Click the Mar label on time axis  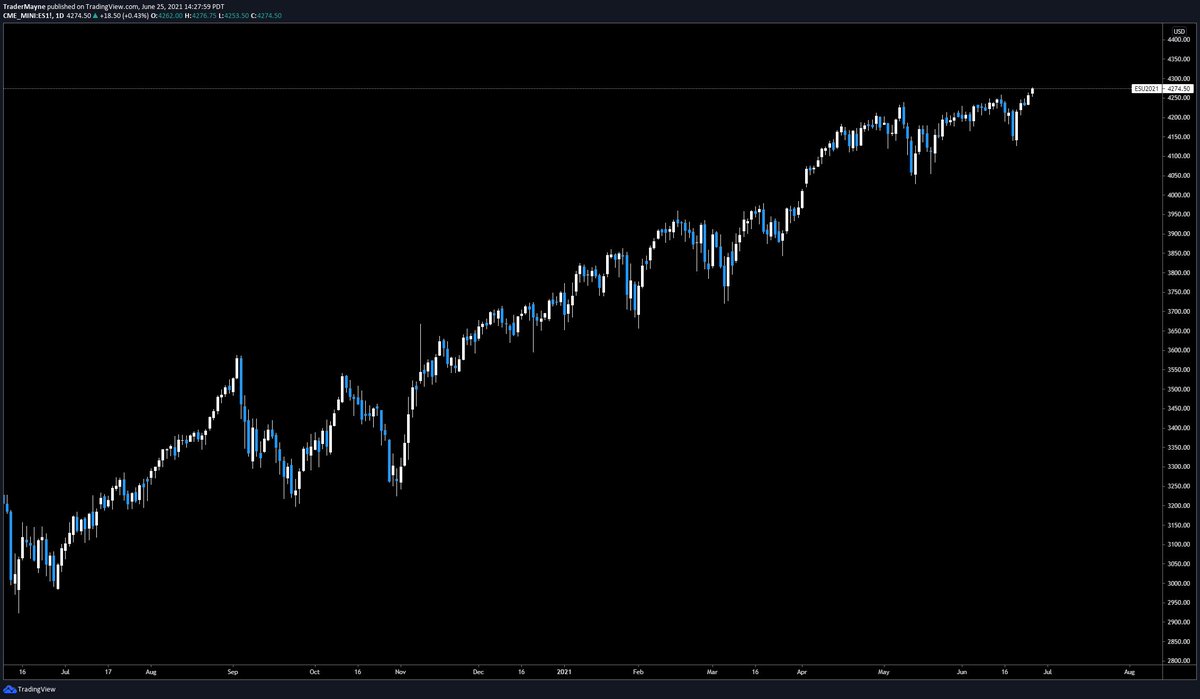[x=713, y=674]
